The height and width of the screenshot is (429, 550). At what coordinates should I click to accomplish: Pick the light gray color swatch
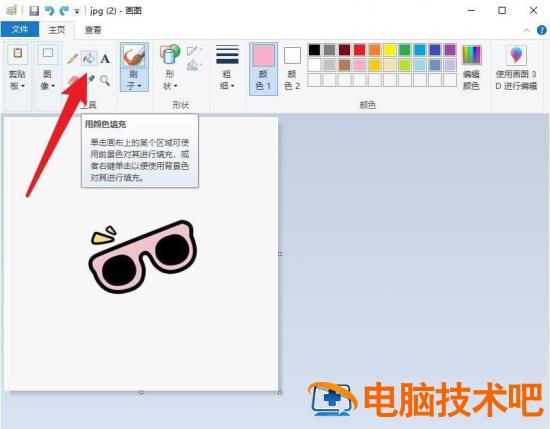[329, 65]
